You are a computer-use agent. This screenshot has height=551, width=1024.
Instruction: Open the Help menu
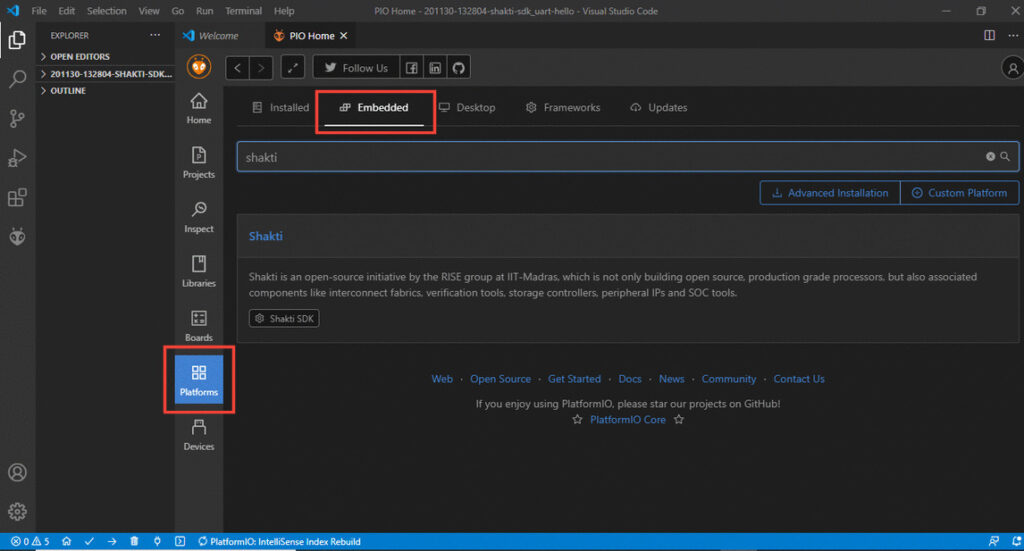pyautogui.click(x=284, y=11)
